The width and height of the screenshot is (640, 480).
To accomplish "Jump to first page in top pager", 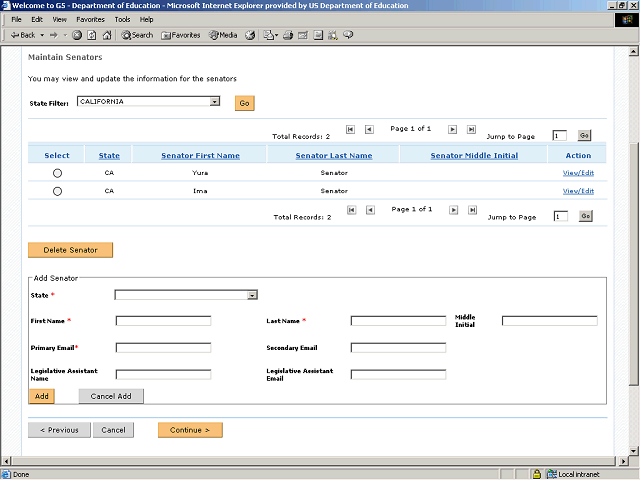I will (x=350, y=129).
